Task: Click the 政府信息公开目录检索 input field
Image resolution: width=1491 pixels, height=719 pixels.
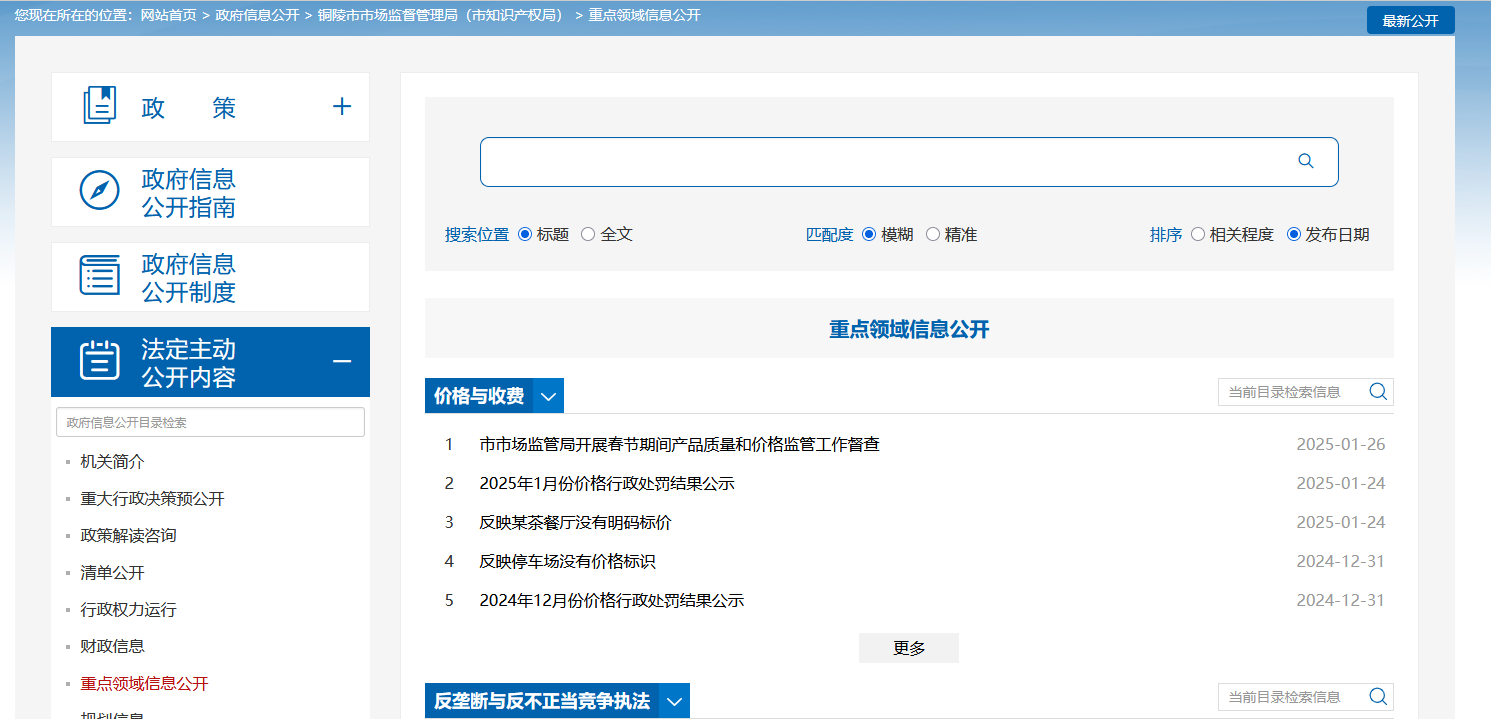Action: (210, 422)
